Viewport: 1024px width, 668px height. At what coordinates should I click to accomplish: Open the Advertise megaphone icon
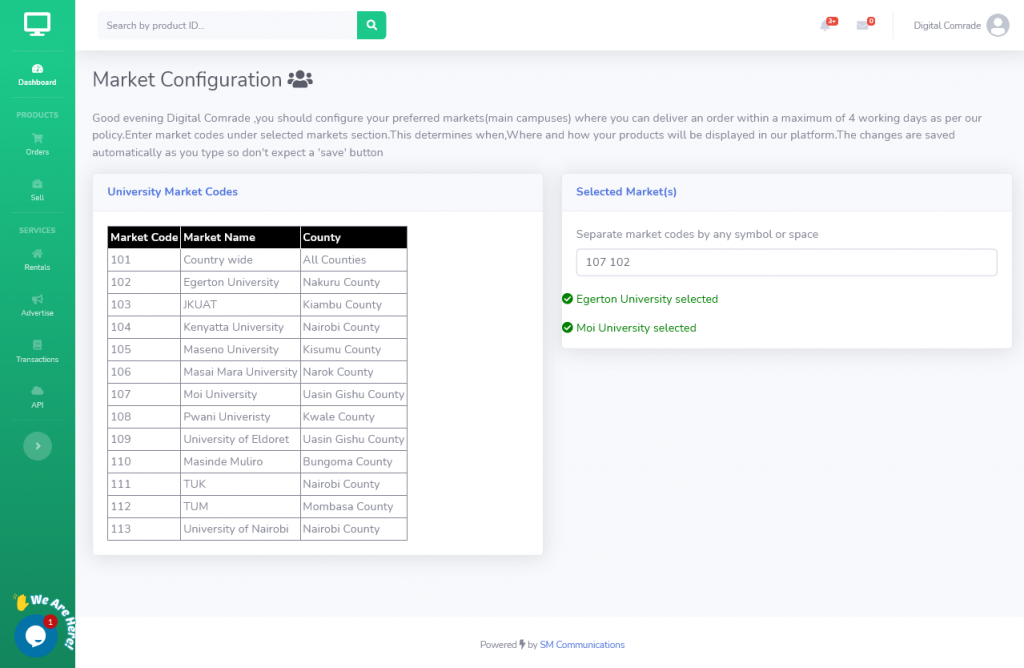point(37,299)
